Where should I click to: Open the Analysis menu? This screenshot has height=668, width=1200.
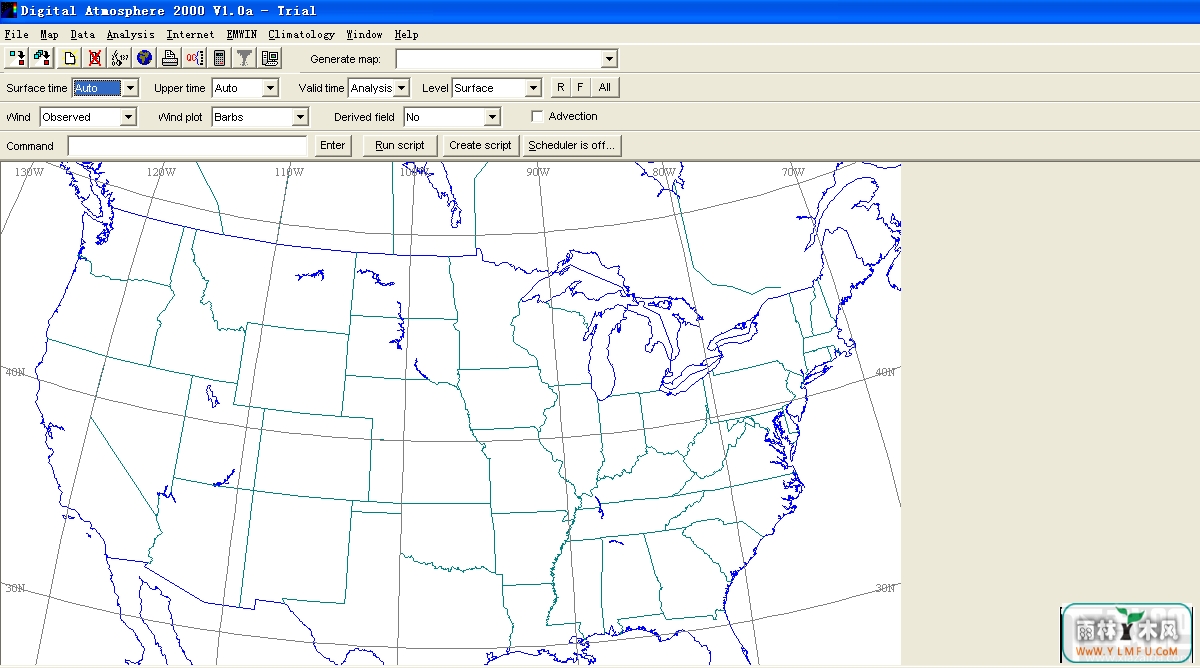coord(131,35)
